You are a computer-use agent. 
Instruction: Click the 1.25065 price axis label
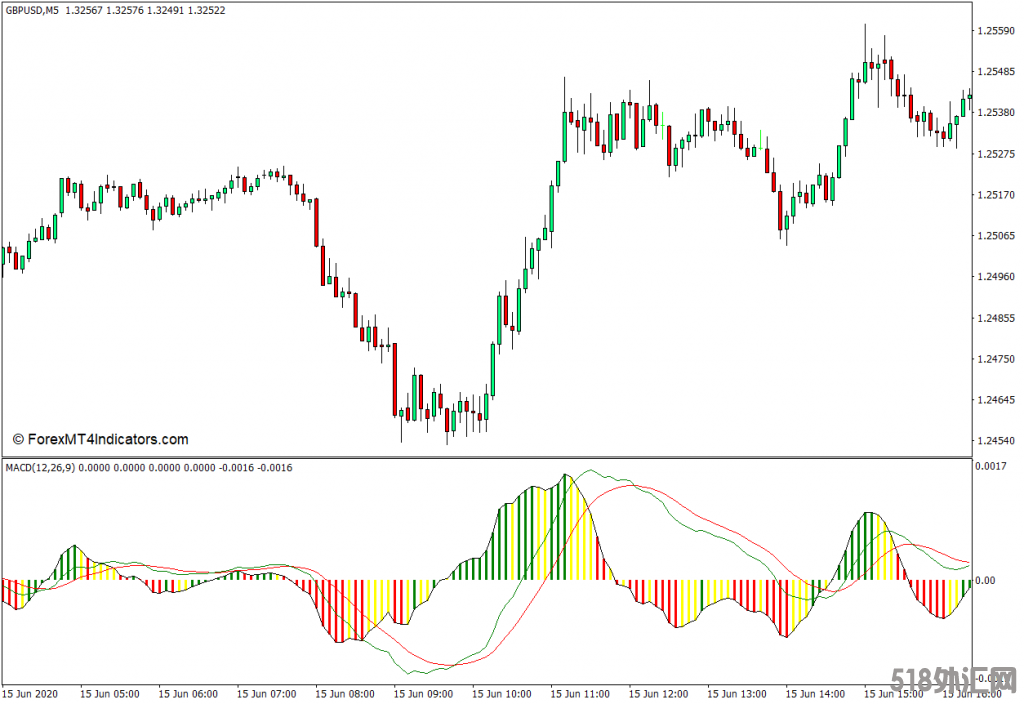(x=996, y=236)
